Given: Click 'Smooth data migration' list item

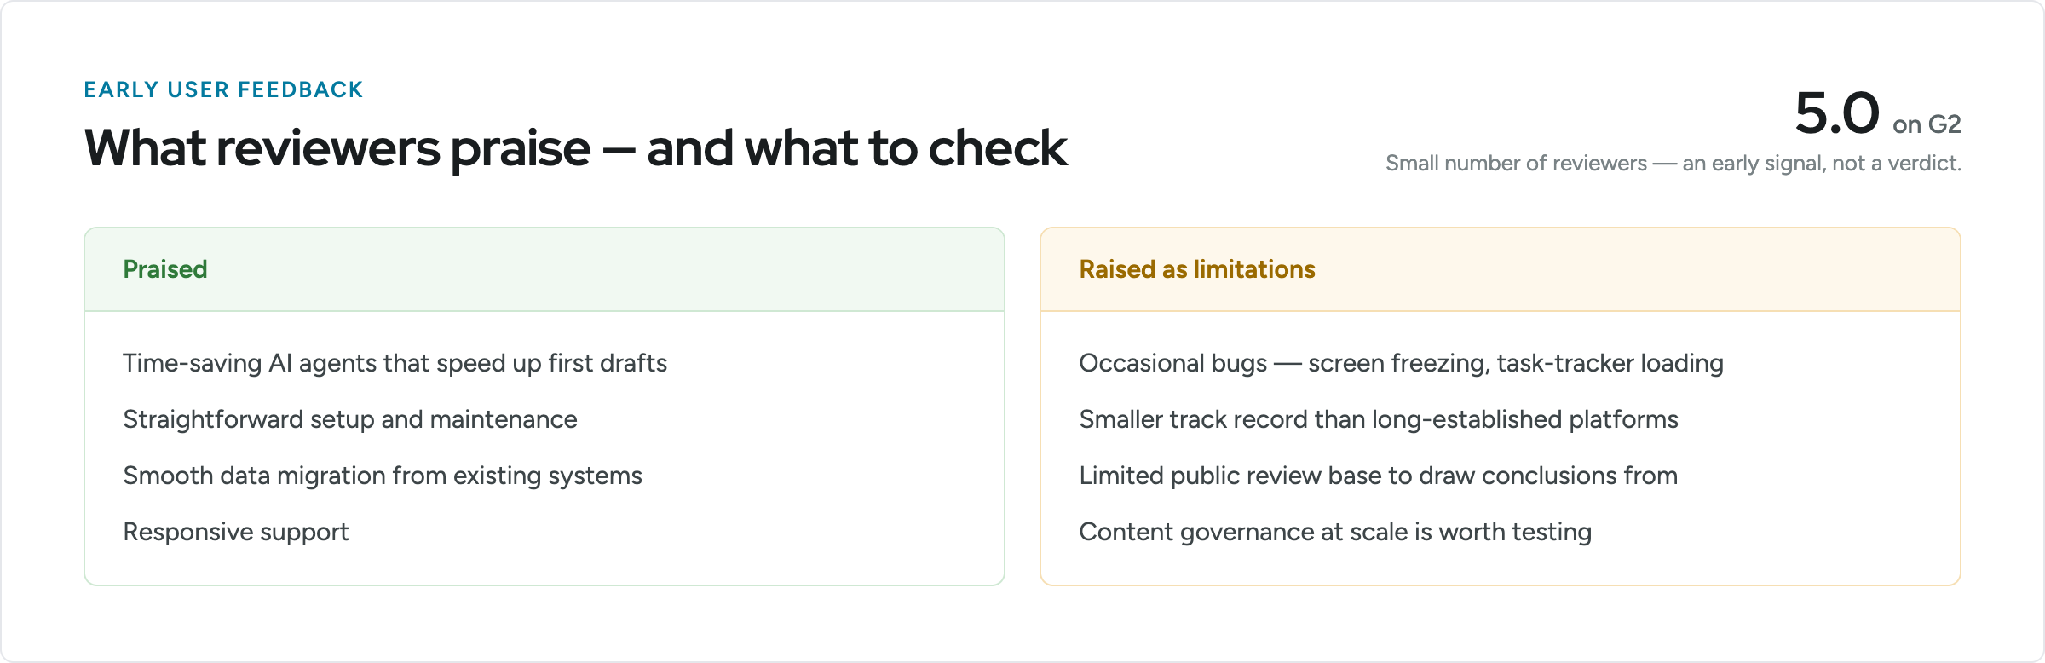Looking at the screenshot, I should click(383, 475).
